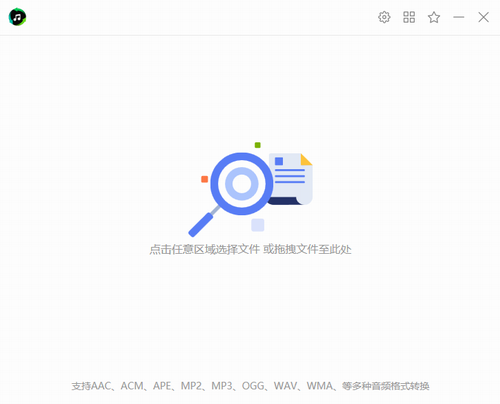Image resolution: width=500 pixels, height=404 pixels.
Task: Open settings via the gear icon
Action: (x=384, y=17)
